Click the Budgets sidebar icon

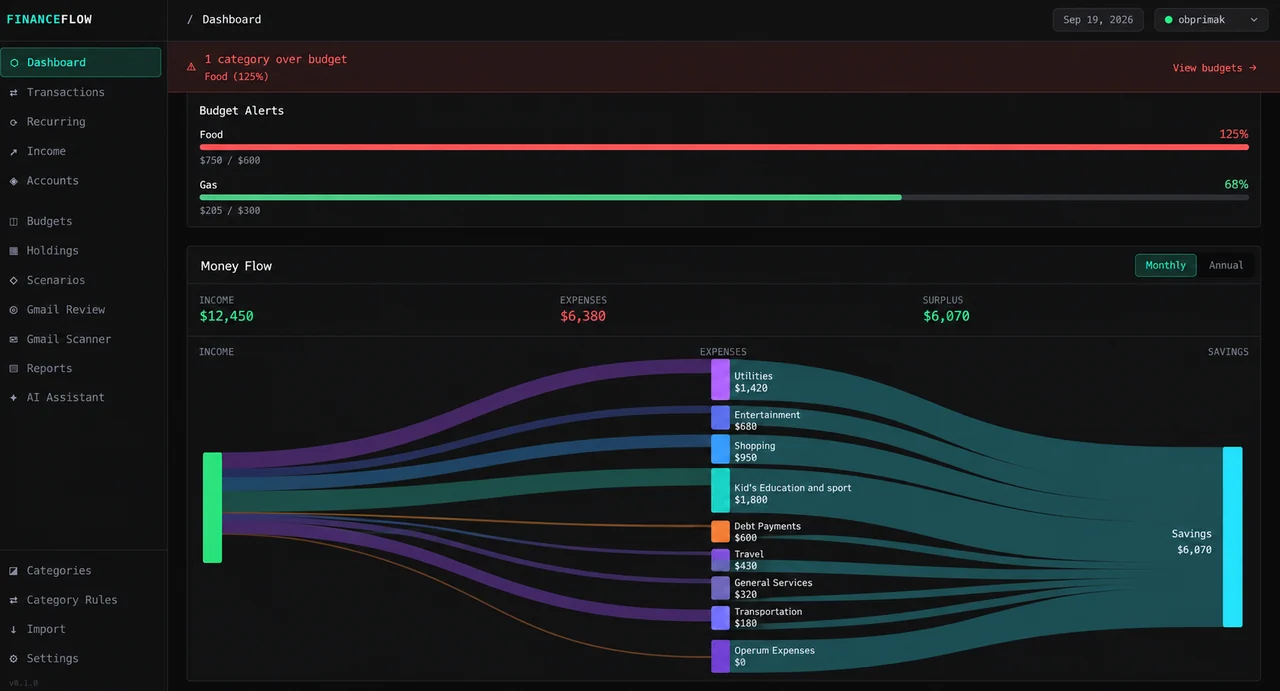(x=14, y=221)
